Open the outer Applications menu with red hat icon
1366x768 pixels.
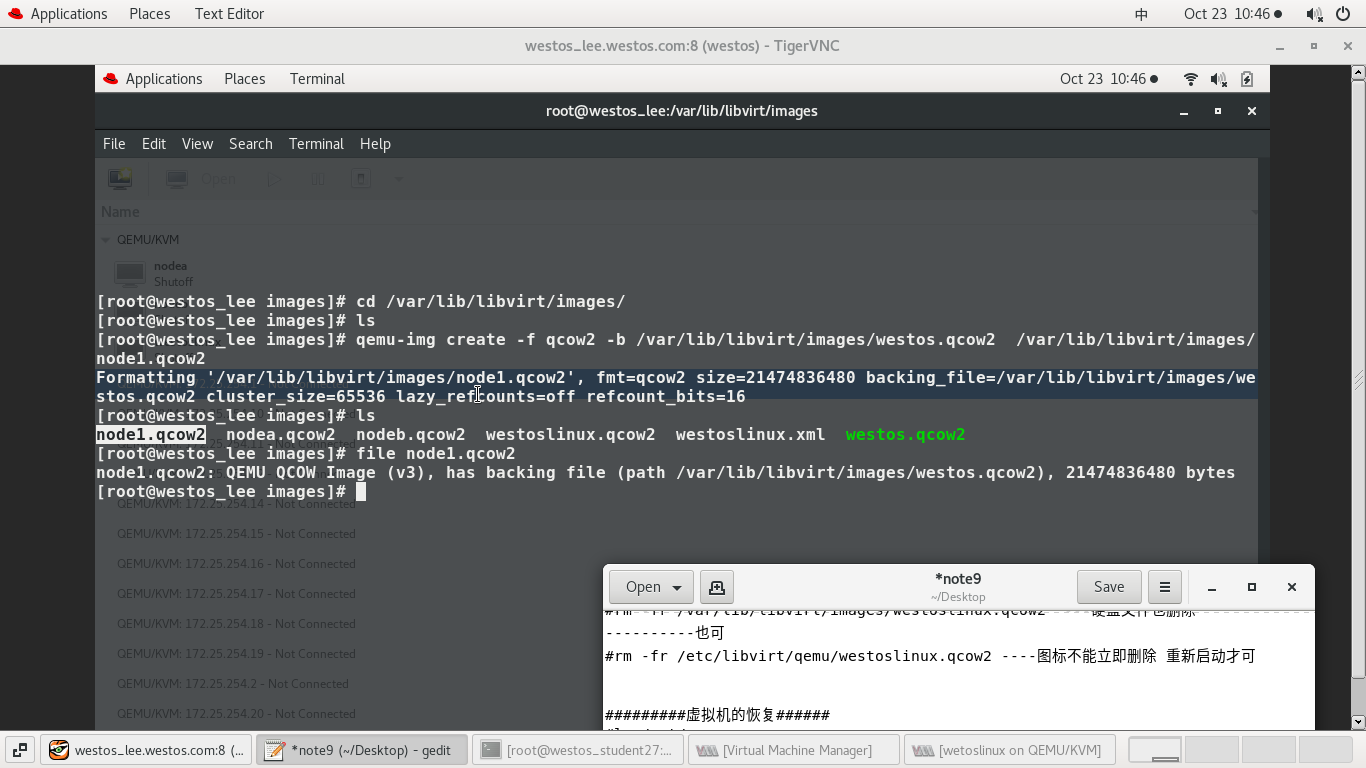[x=56, y=14]
